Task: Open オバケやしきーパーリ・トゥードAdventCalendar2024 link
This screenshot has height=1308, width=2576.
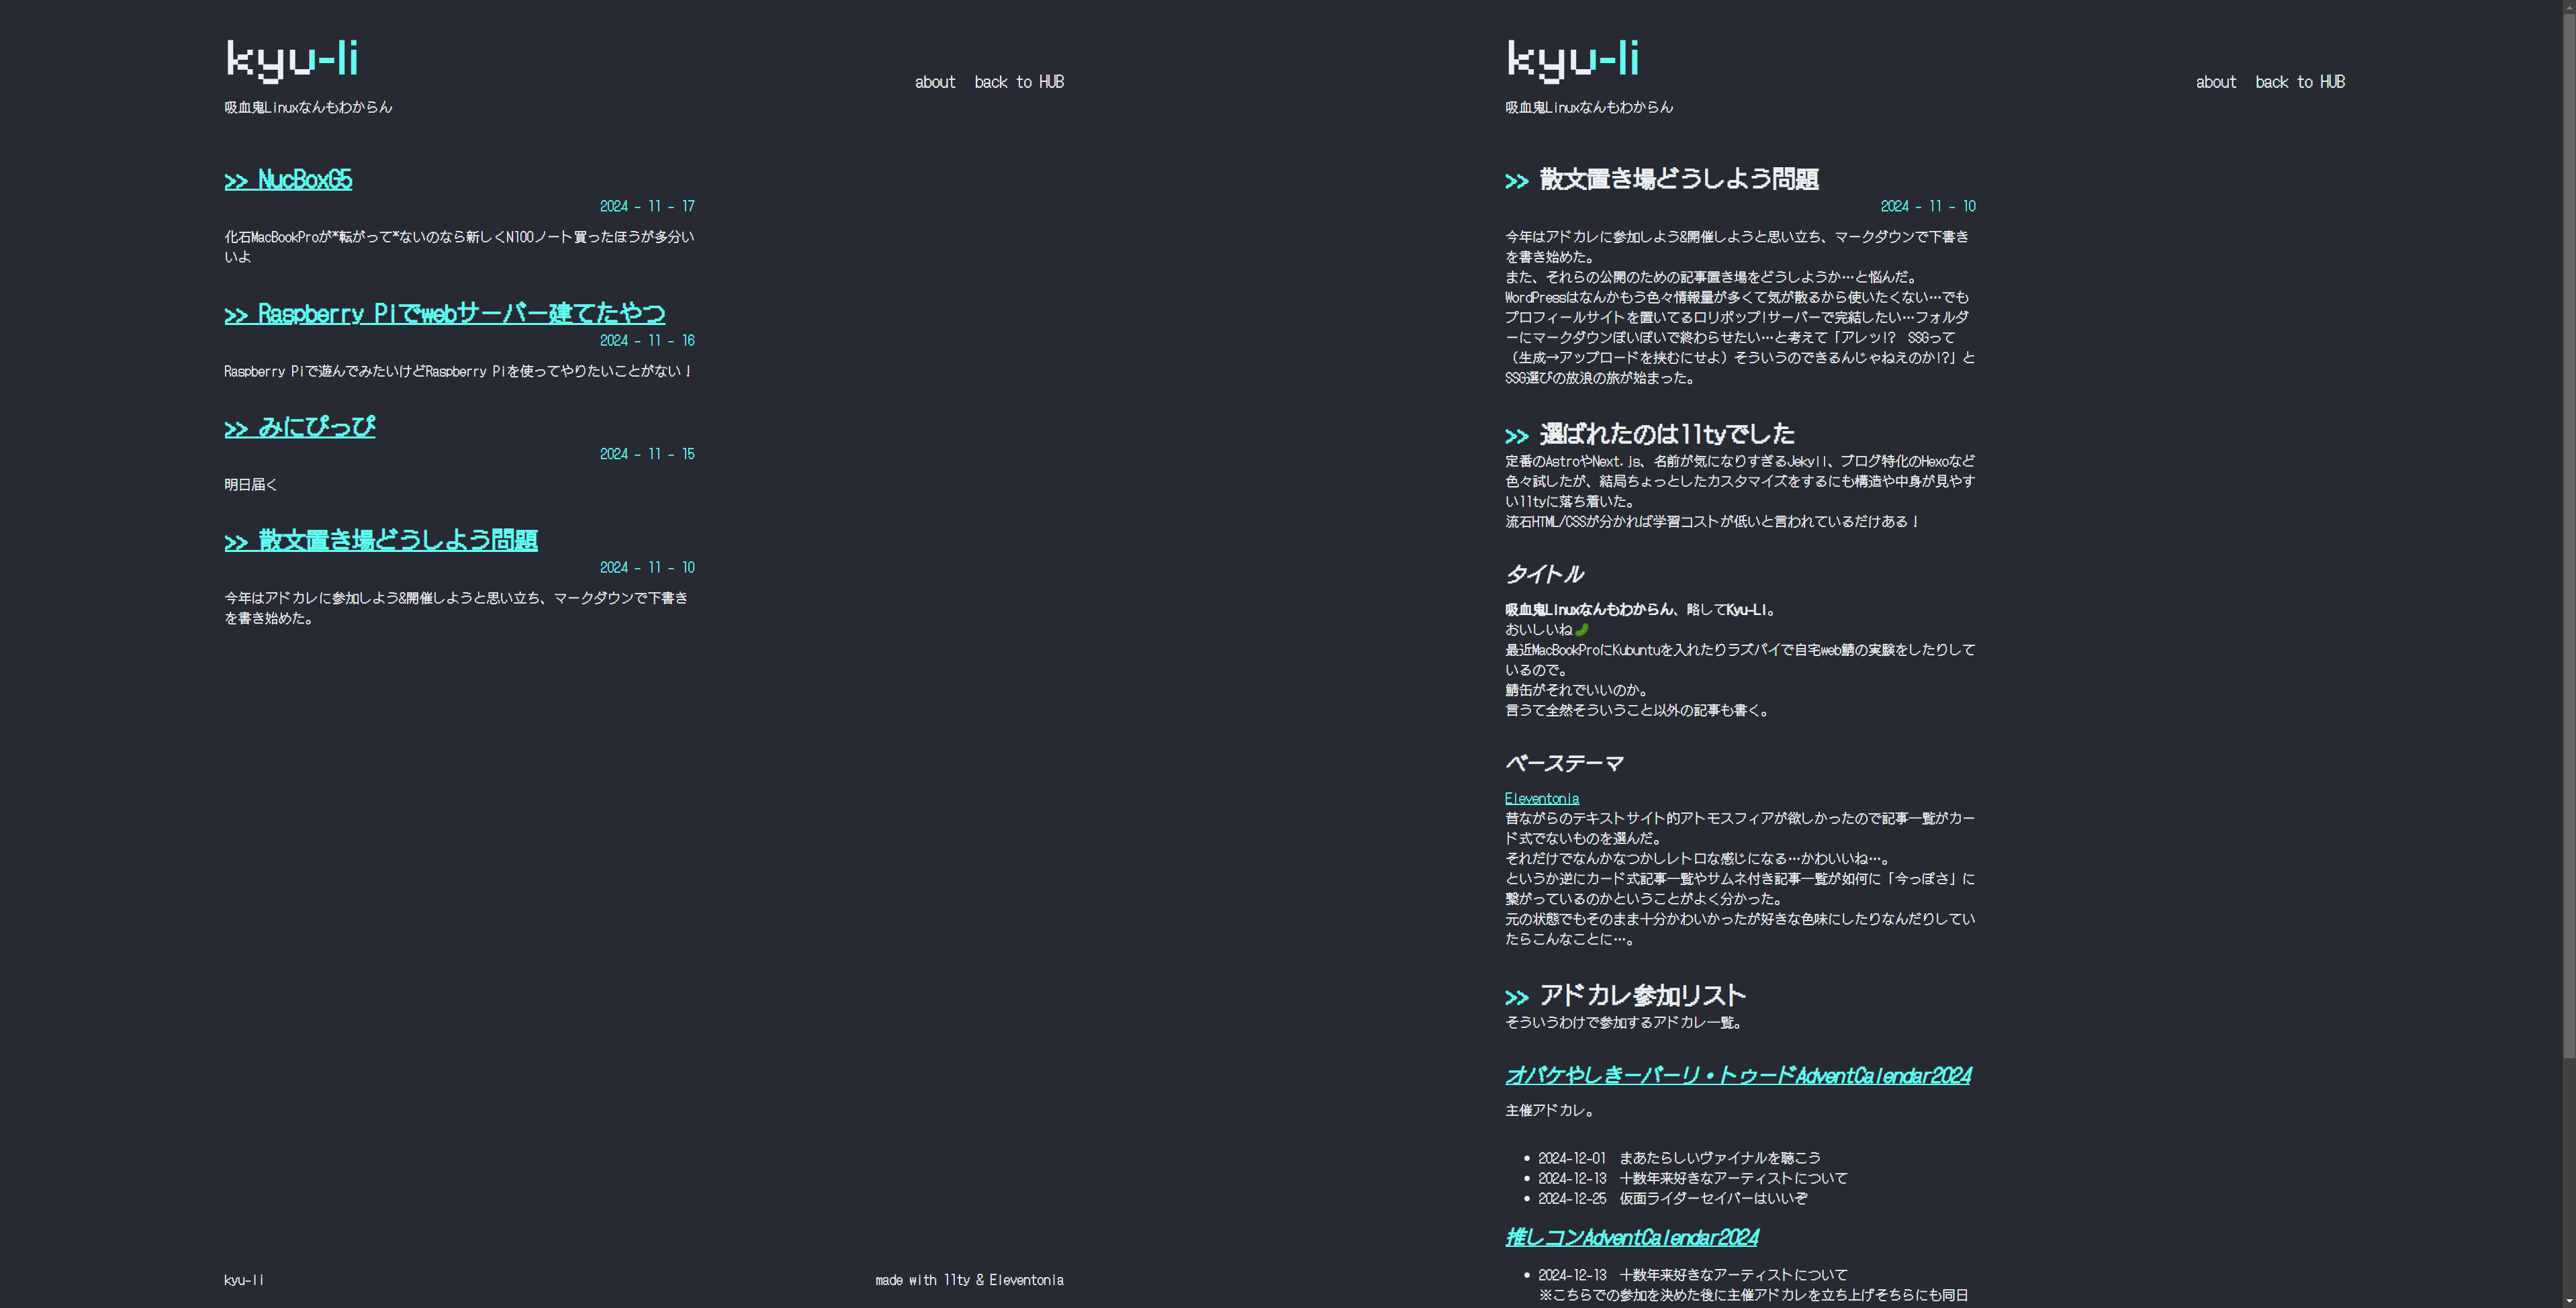Action: coord(1738,1075)
